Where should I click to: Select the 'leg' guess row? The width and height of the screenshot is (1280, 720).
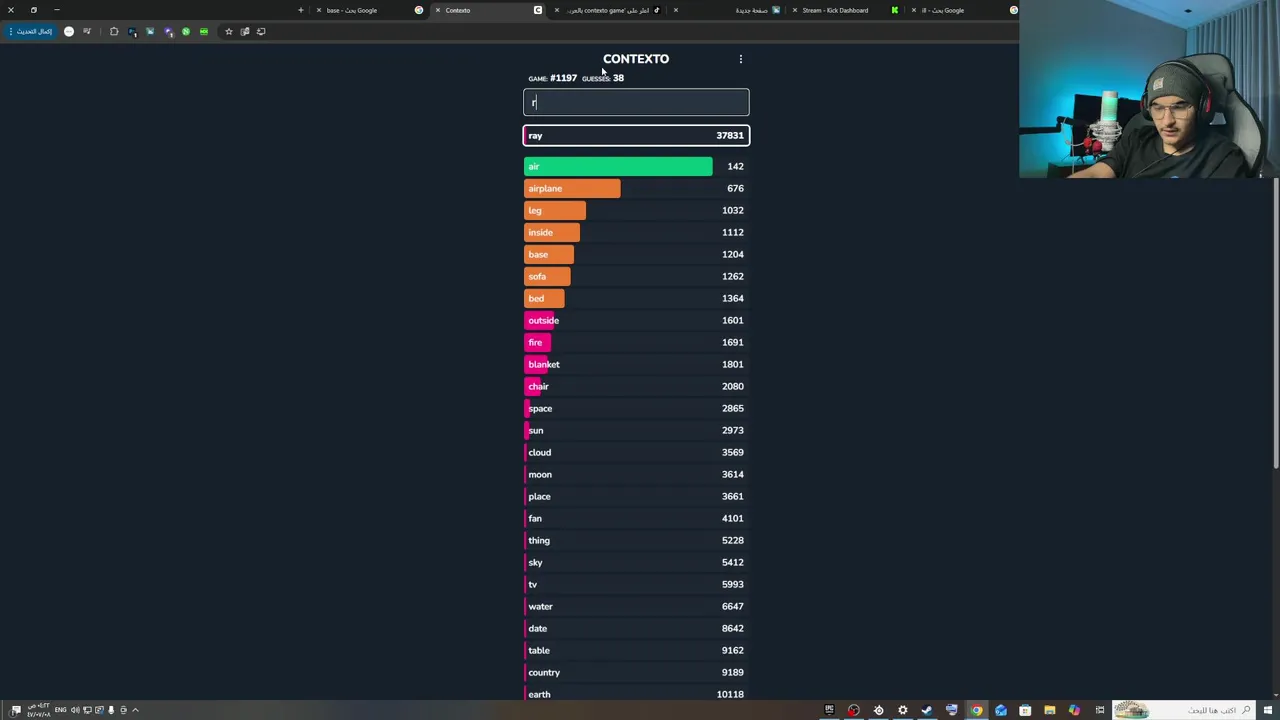[636, 210]
